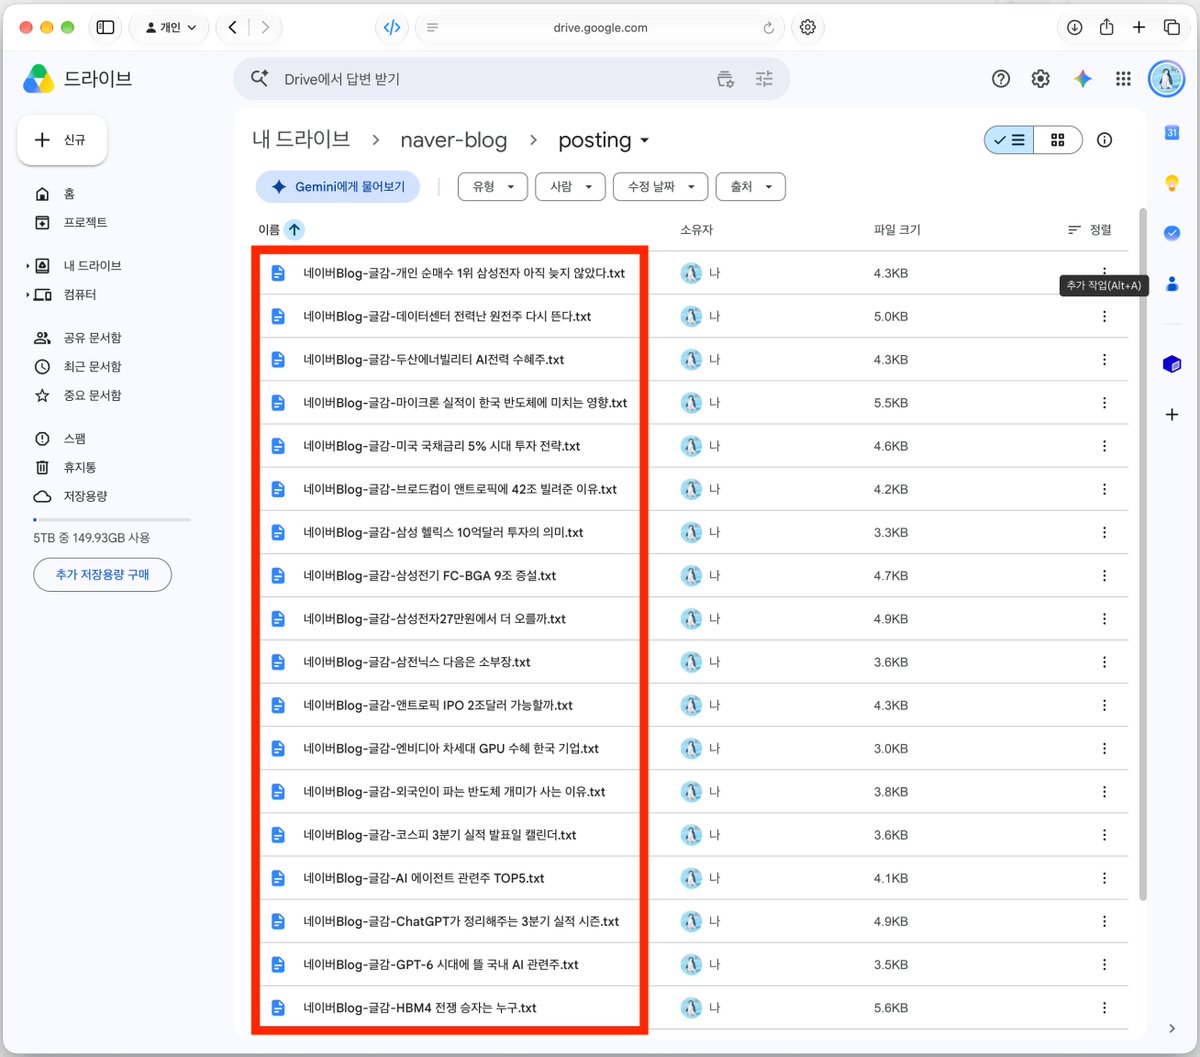Click the 신규 new button

click(x=62, y=140)
